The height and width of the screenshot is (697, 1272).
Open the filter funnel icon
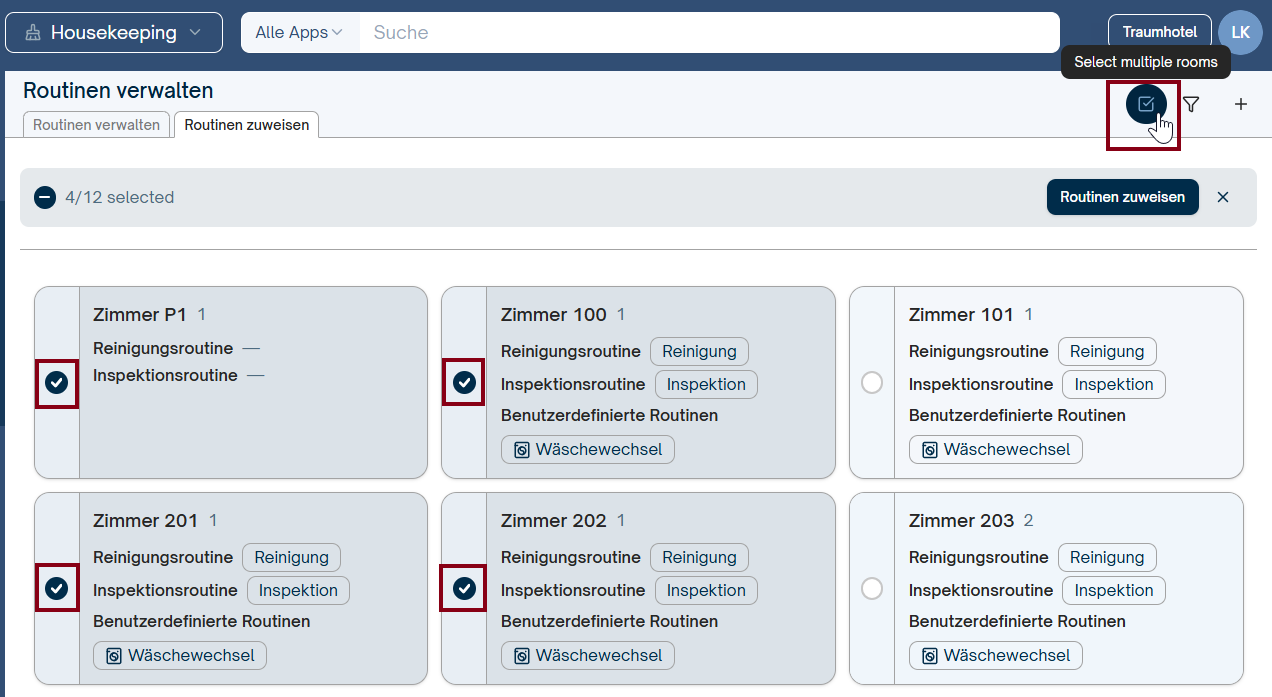point(1191,104)
